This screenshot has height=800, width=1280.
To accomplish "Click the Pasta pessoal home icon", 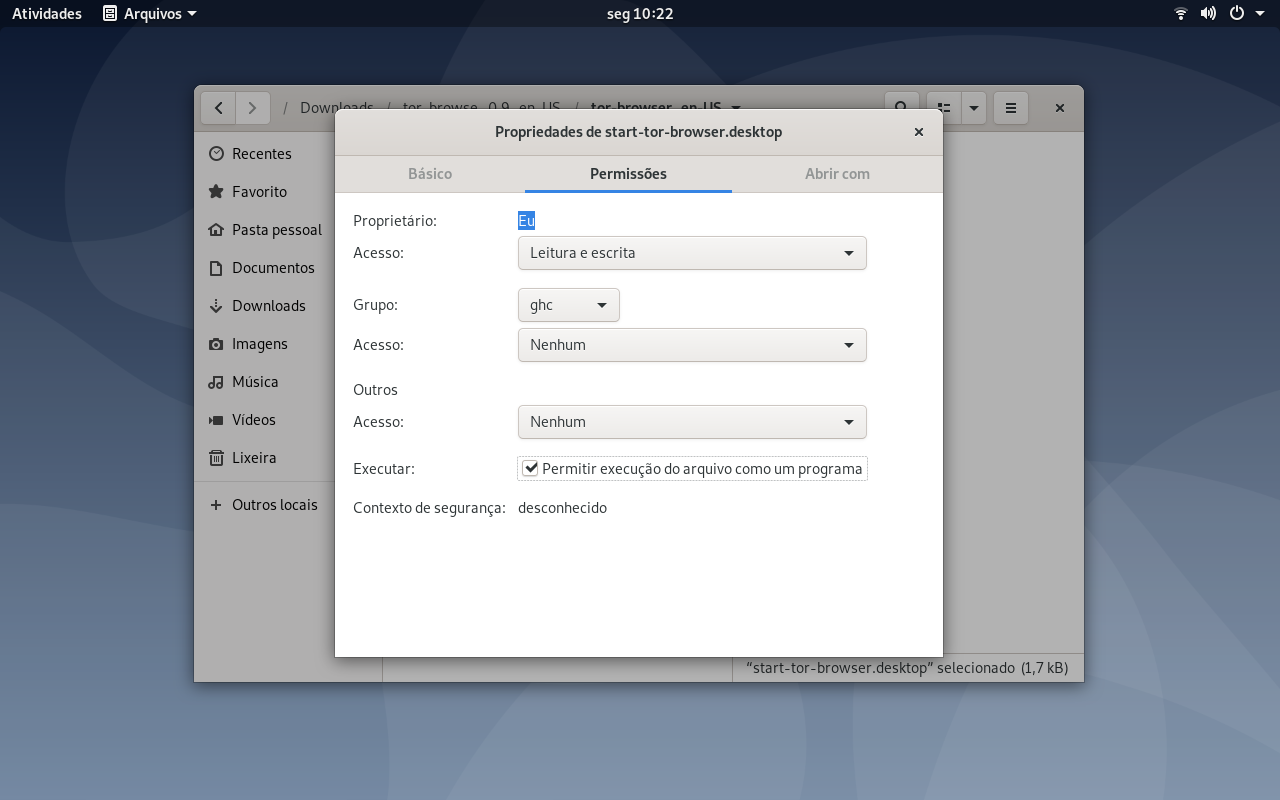I will 216,230.
